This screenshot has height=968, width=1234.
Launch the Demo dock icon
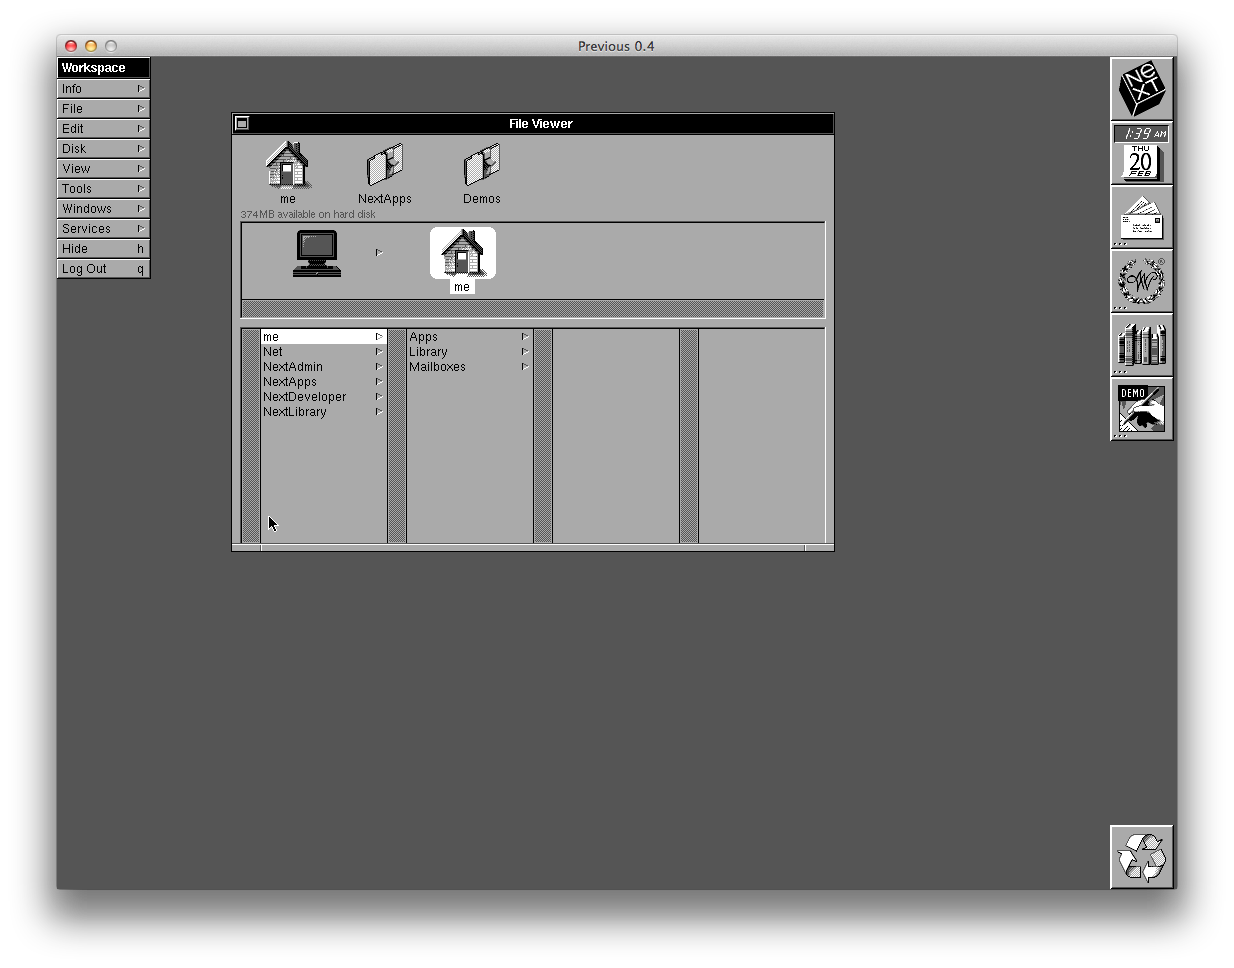click(x=1141, y=409)
